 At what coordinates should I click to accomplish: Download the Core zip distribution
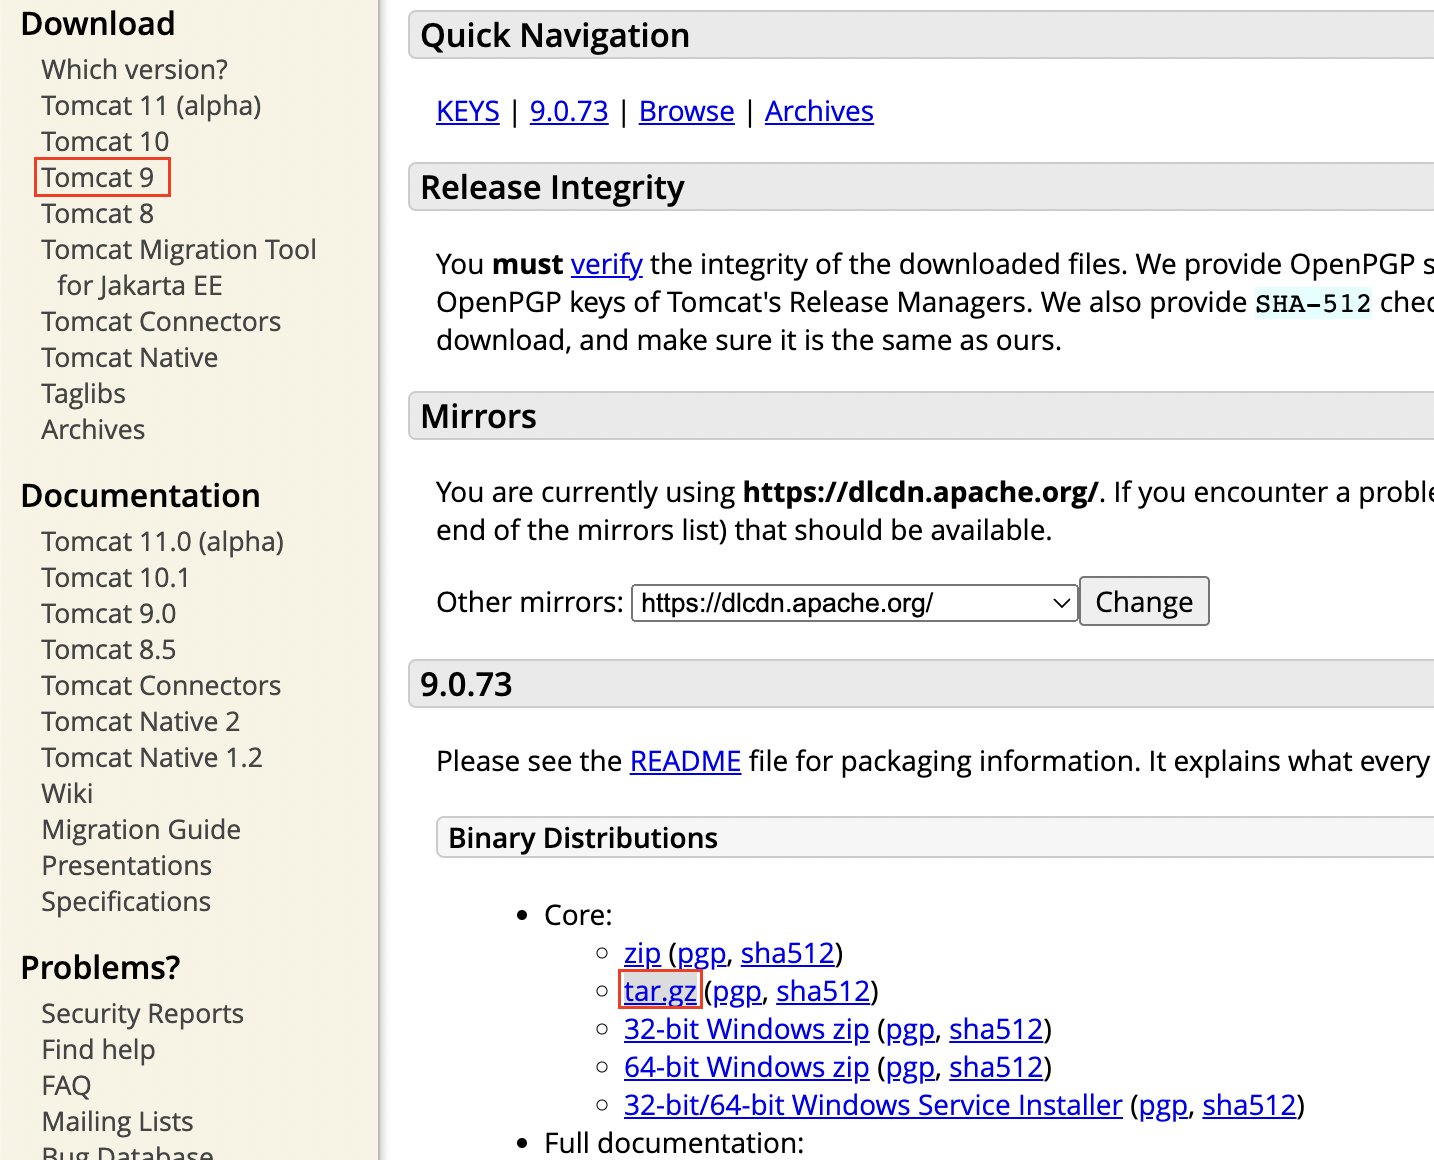(x=642, y=953)
